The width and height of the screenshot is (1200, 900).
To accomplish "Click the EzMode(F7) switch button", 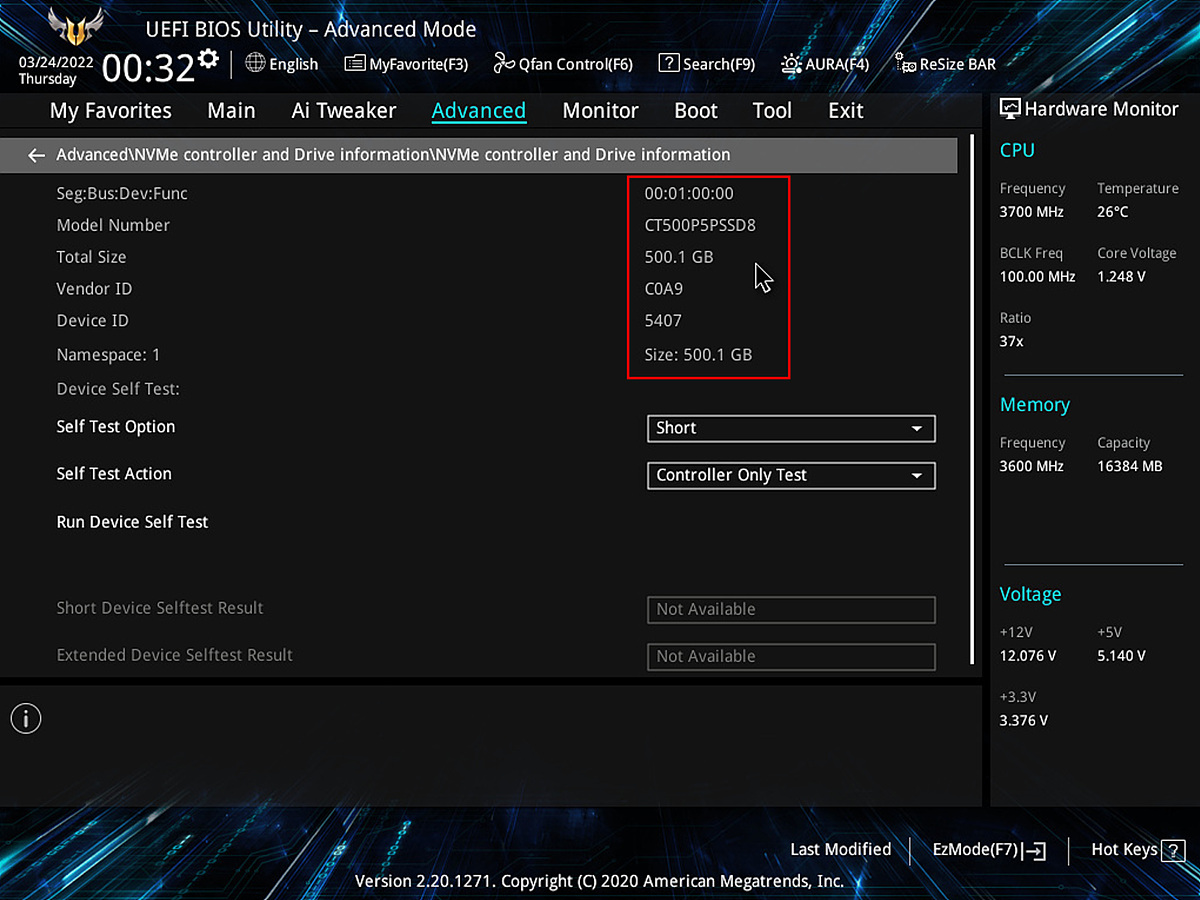I will pos(989,850).
